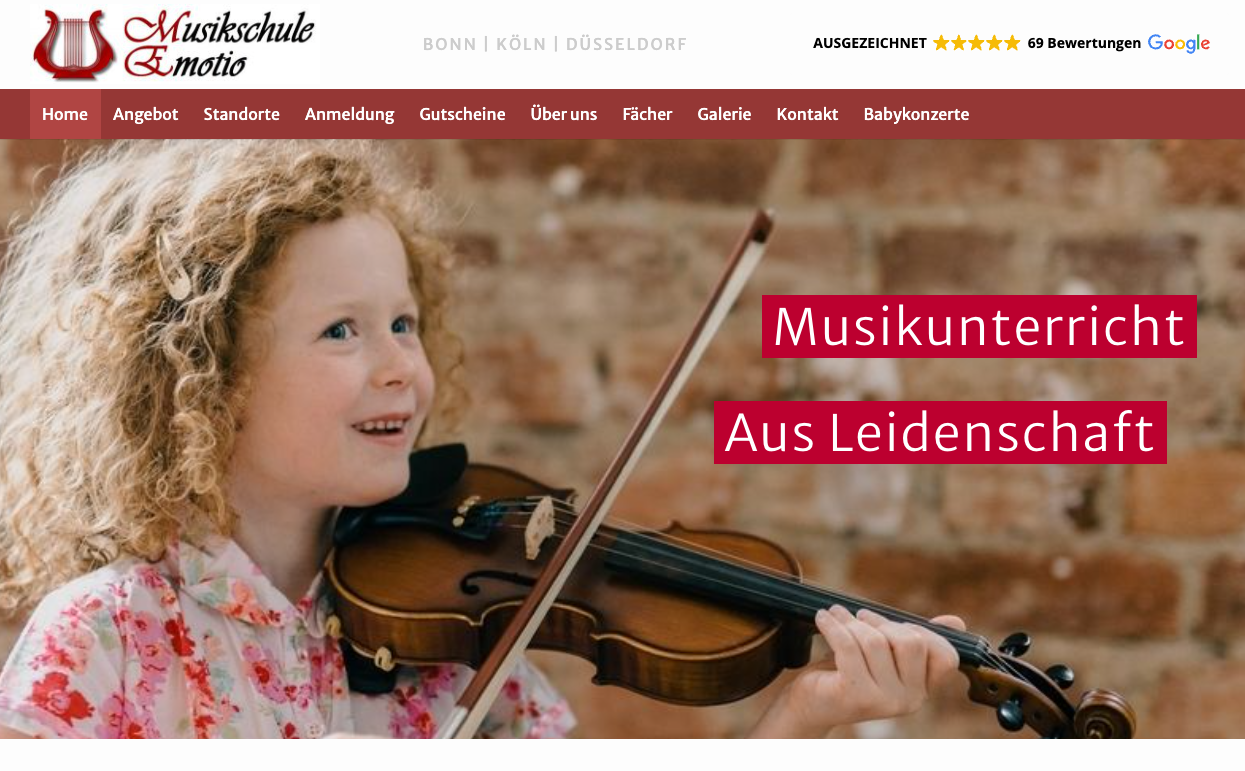
Task: Click the Musikunterricht headline banner
Action: point(979,326)
